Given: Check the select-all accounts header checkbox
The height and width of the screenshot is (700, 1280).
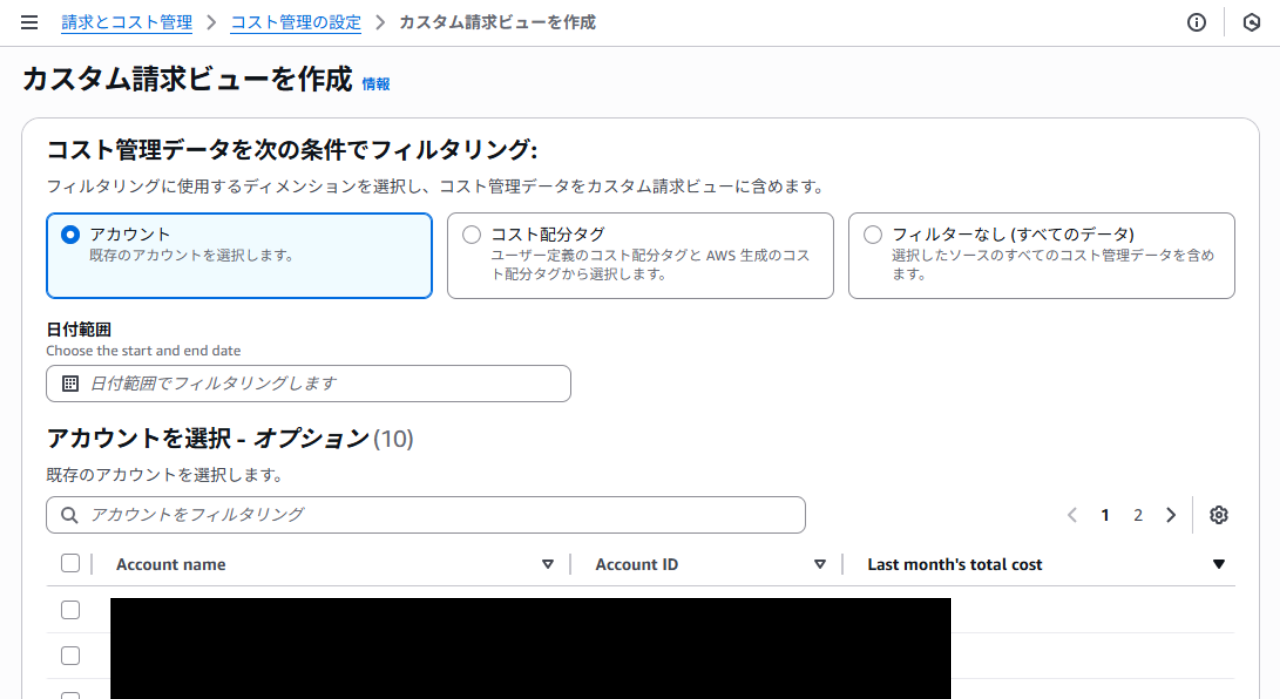Looking at the screenshot, I should point(70,564).
